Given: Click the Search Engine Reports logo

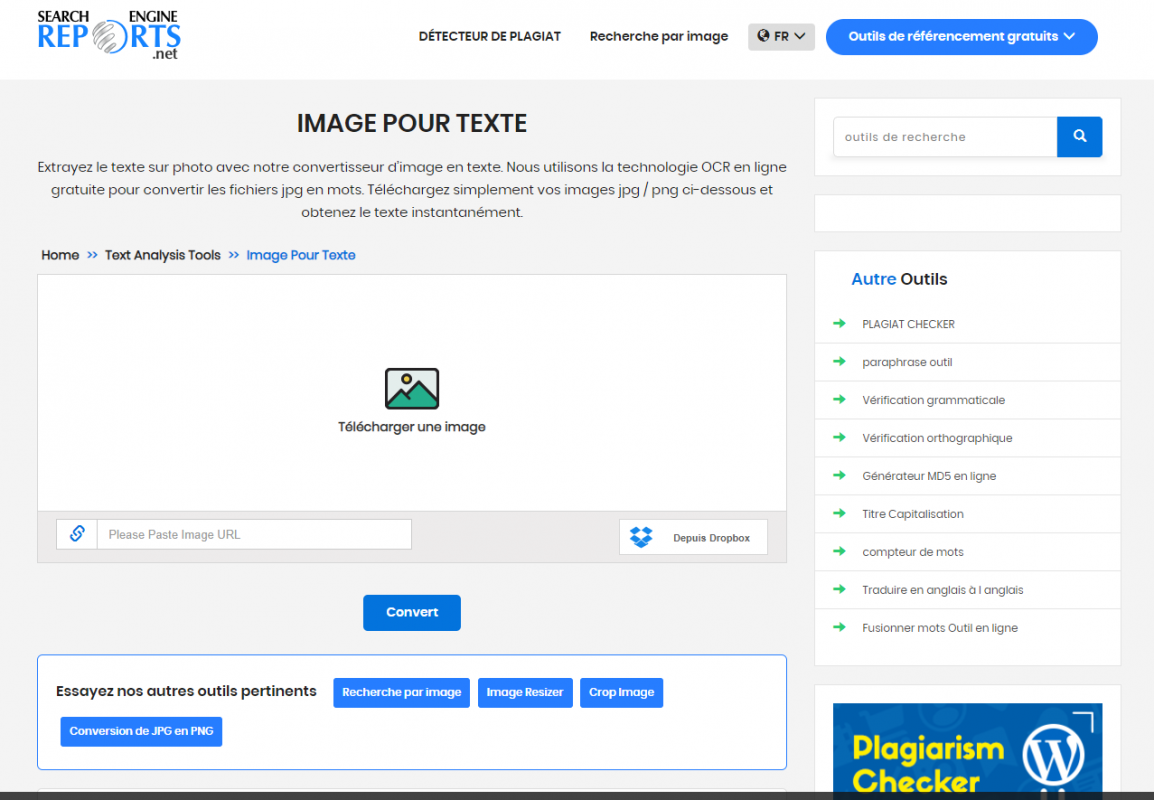Looking at the screenshot, I should pyautogui.click(x=109, y=35).
